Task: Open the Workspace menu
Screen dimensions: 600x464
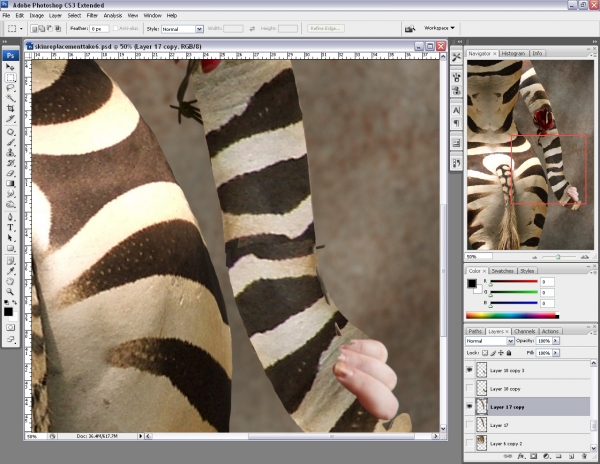Action: 439,28
